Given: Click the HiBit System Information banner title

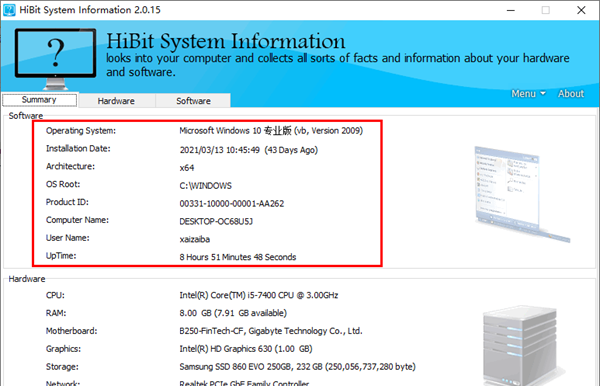Looking at the screenshot, I should click(x=226, y=41).
